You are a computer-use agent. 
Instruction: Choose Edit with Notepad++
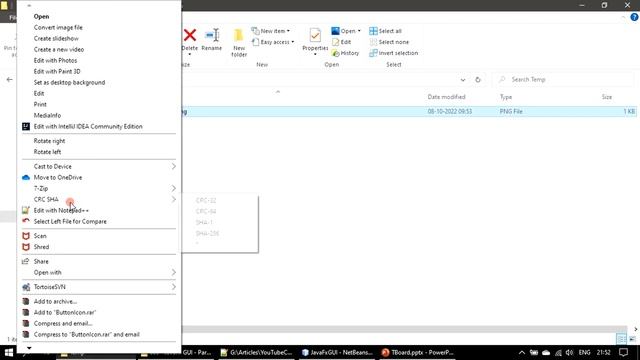[x=99, y=211]
